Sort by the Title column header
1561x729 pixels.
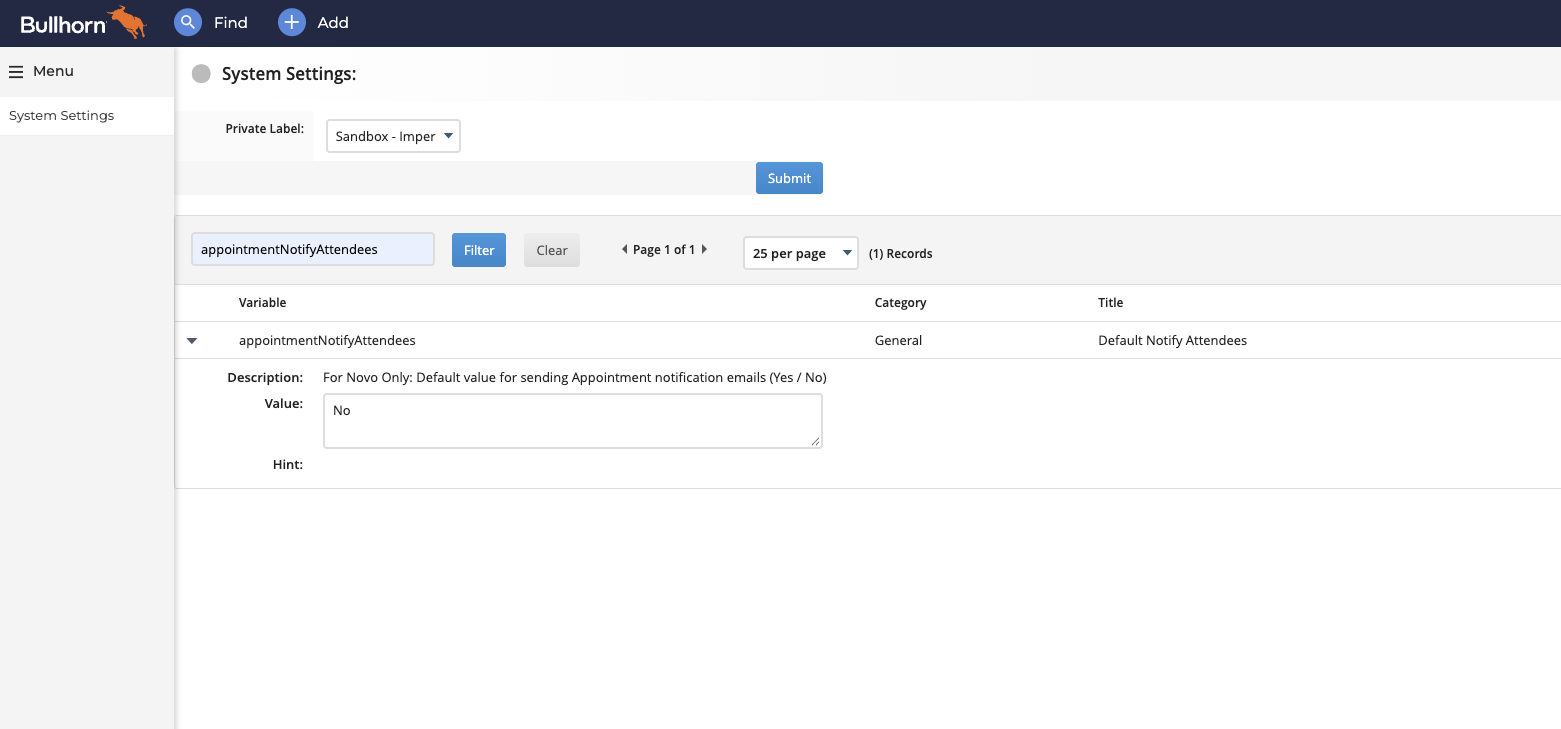(x=1111, y=303)
